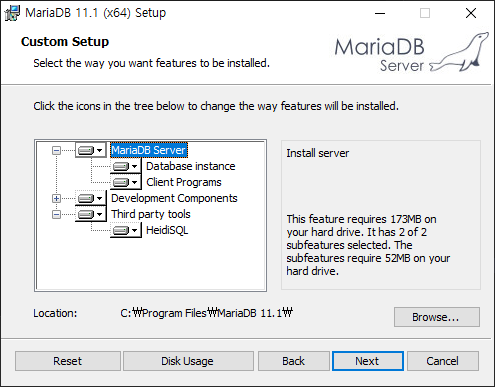Collapse the MariaDB Server tree node
Viewport: 495px width, 387px height.
click(x=56, y=150)
